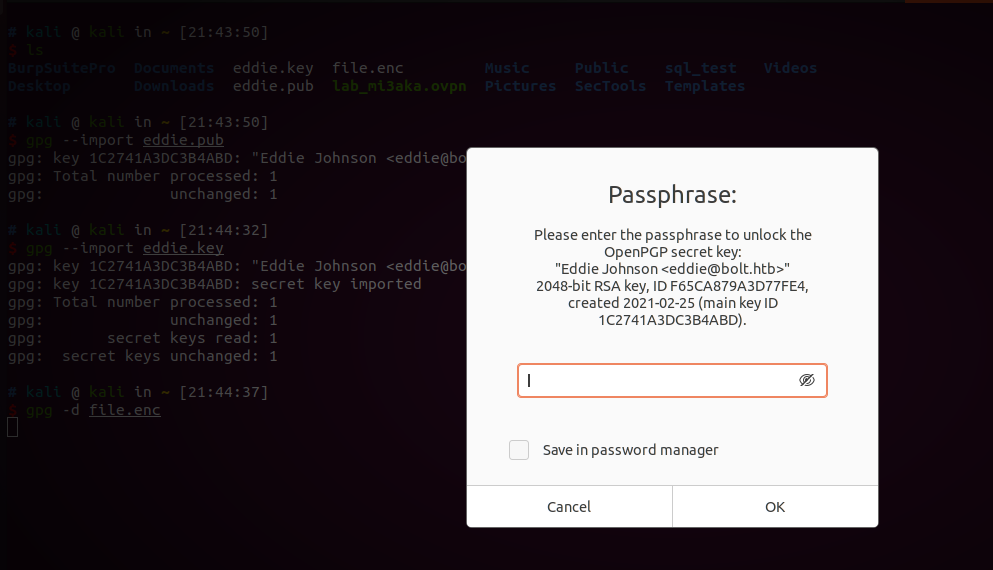Click the "Save in password manager" label
The width and height of the screenshot is (993, 570).
pyautogui.click(x=630, y=450)
